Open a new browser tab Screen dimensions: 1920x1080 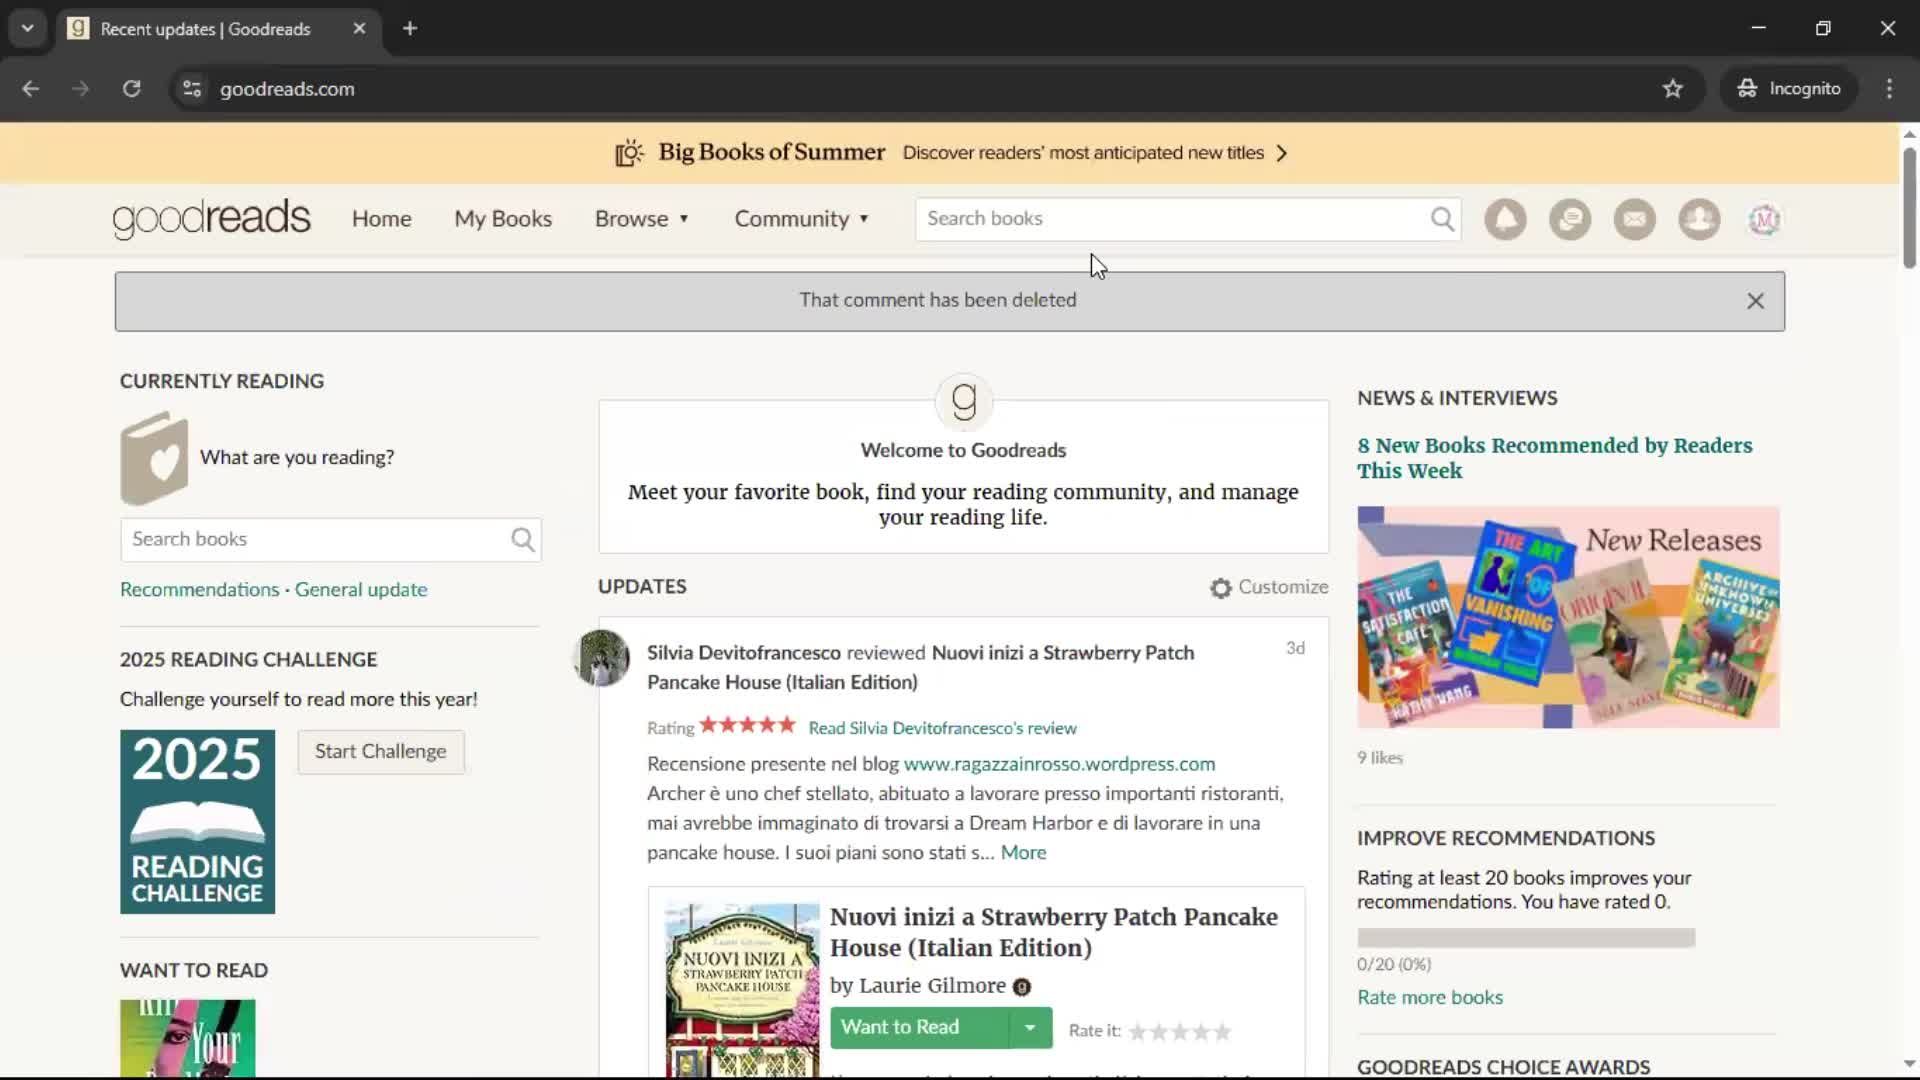point(409,29)
